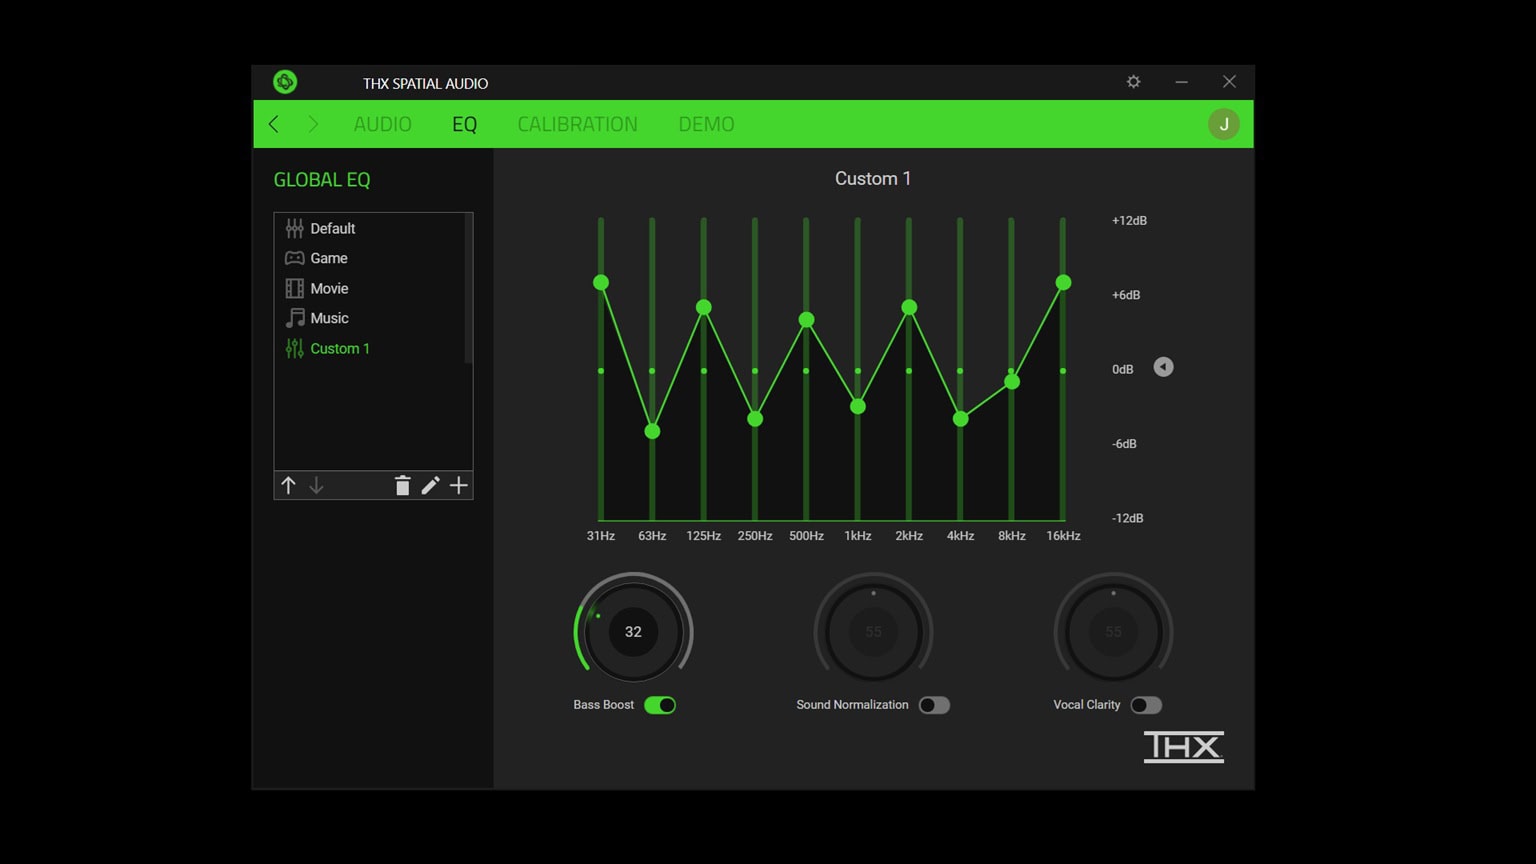
Task: Enable the Vocal Clarity toggle
Action: pyautogui.click(x=1146, y=705)
